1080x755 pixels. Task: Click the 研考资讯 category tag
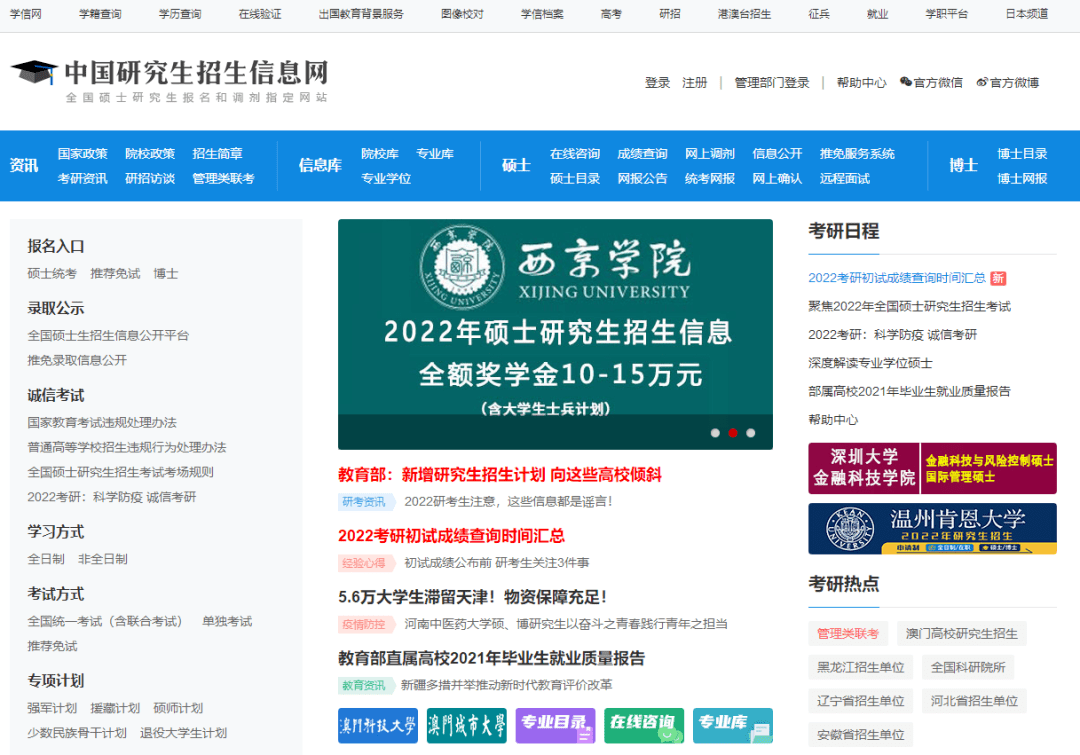(364, 501)
